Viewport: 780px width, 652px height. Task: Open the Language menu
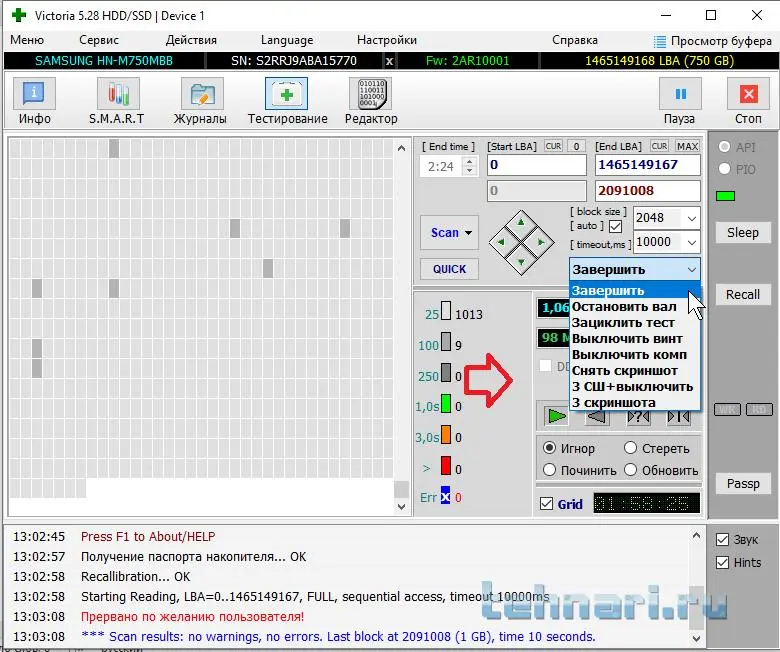click(287, 40)
